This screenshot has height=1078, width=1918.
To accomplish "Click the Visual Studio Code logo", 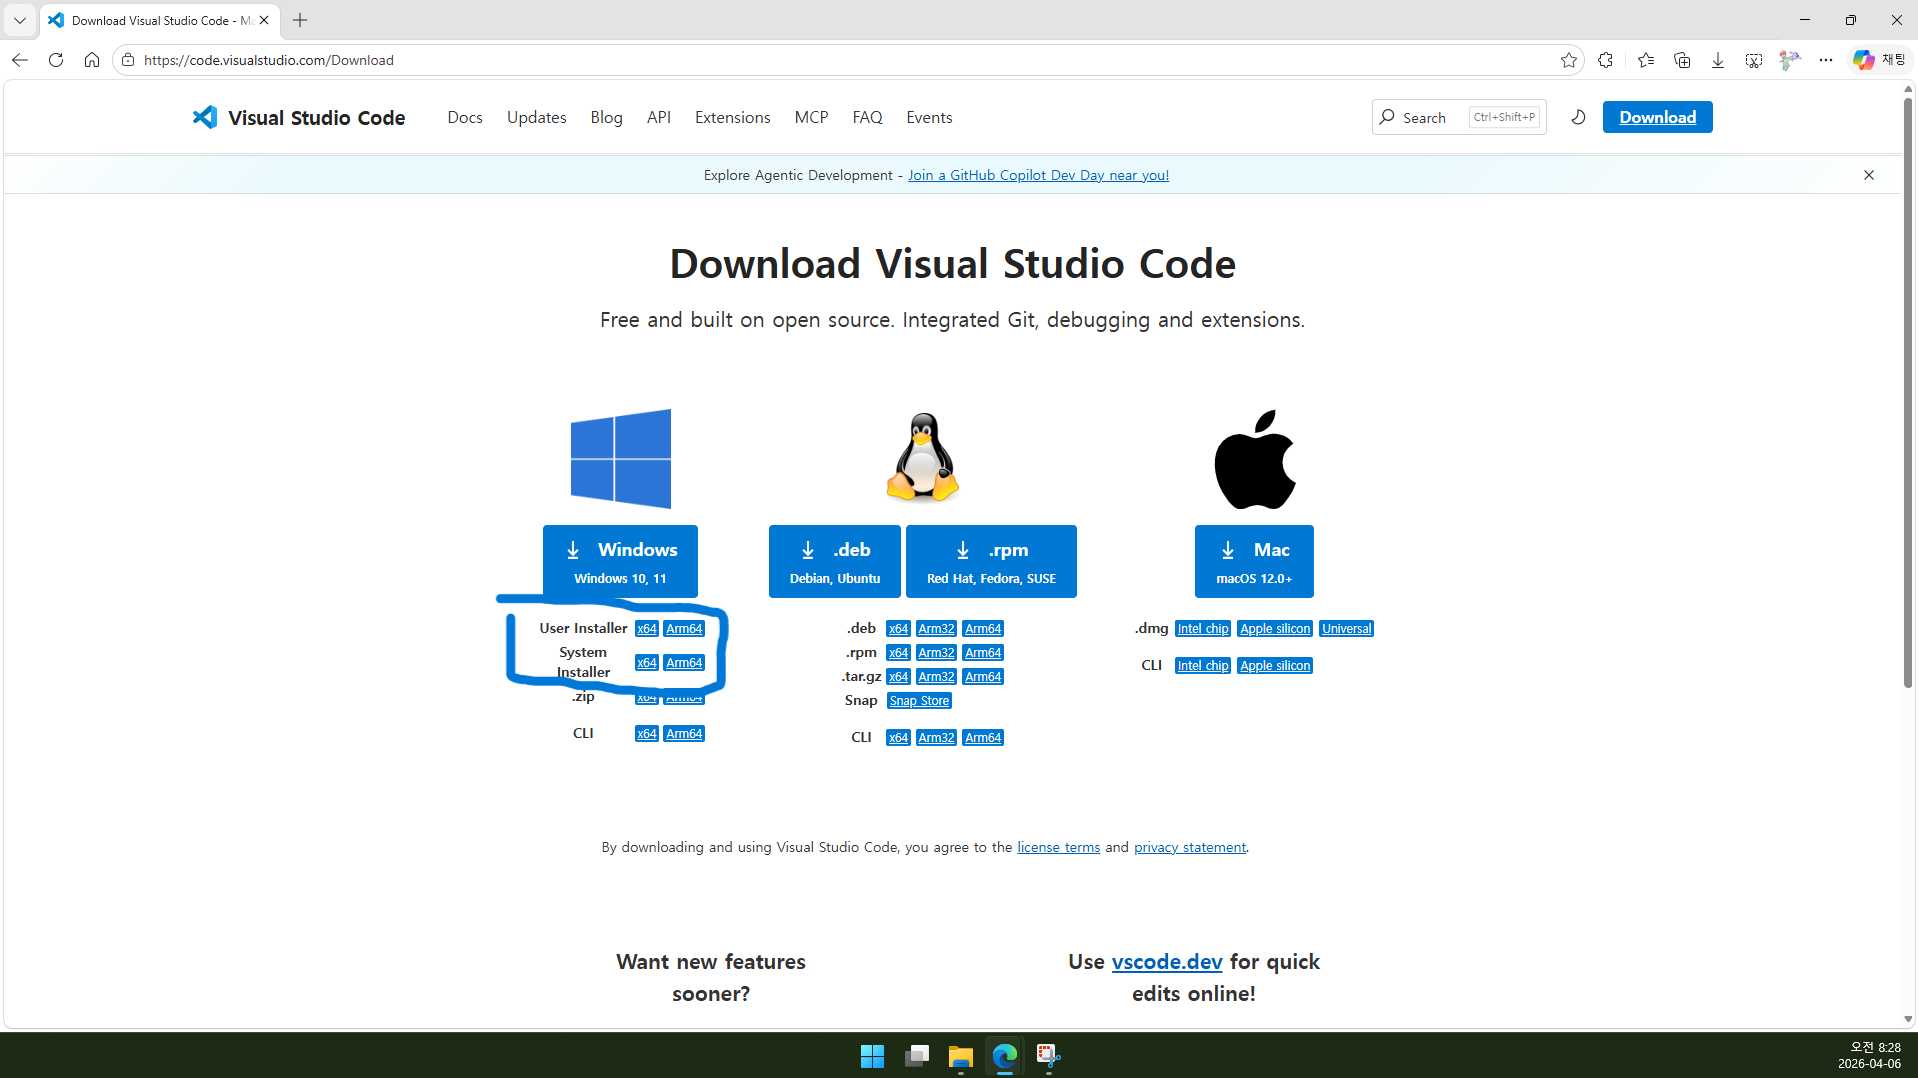I will 299,117.
